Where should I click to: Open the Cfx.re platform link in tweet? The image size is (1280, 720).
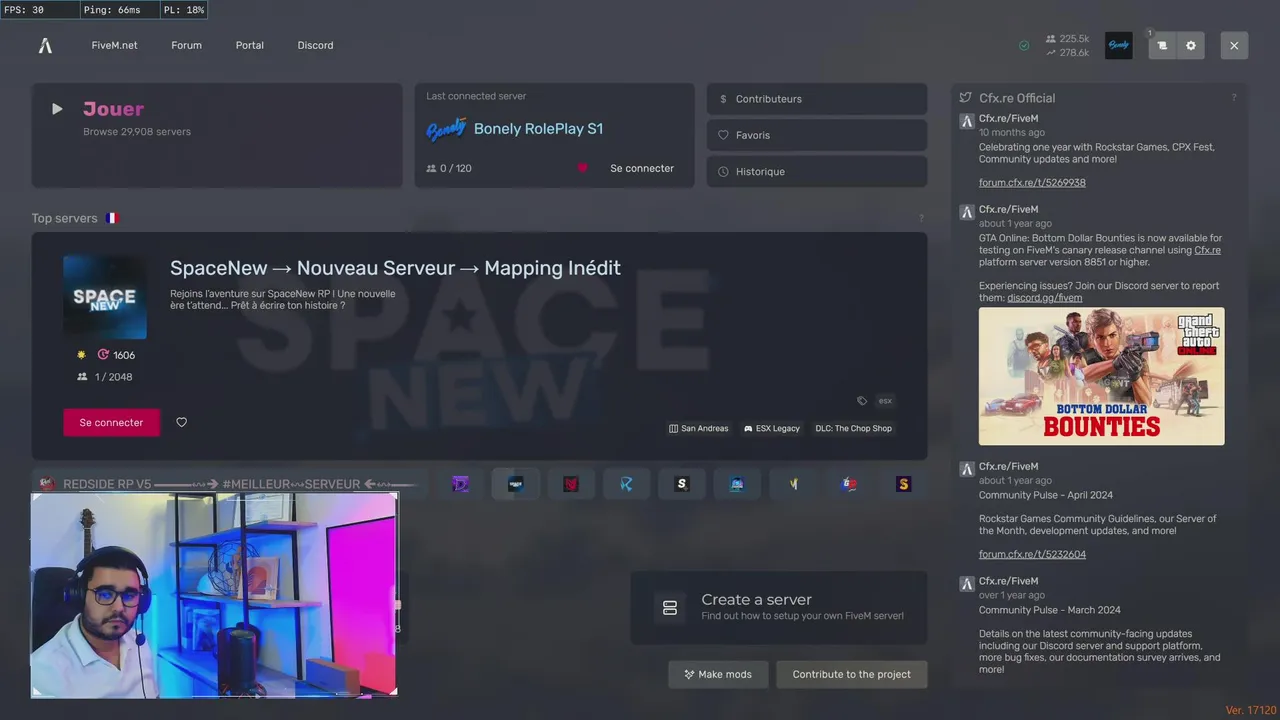(1207, 250)
